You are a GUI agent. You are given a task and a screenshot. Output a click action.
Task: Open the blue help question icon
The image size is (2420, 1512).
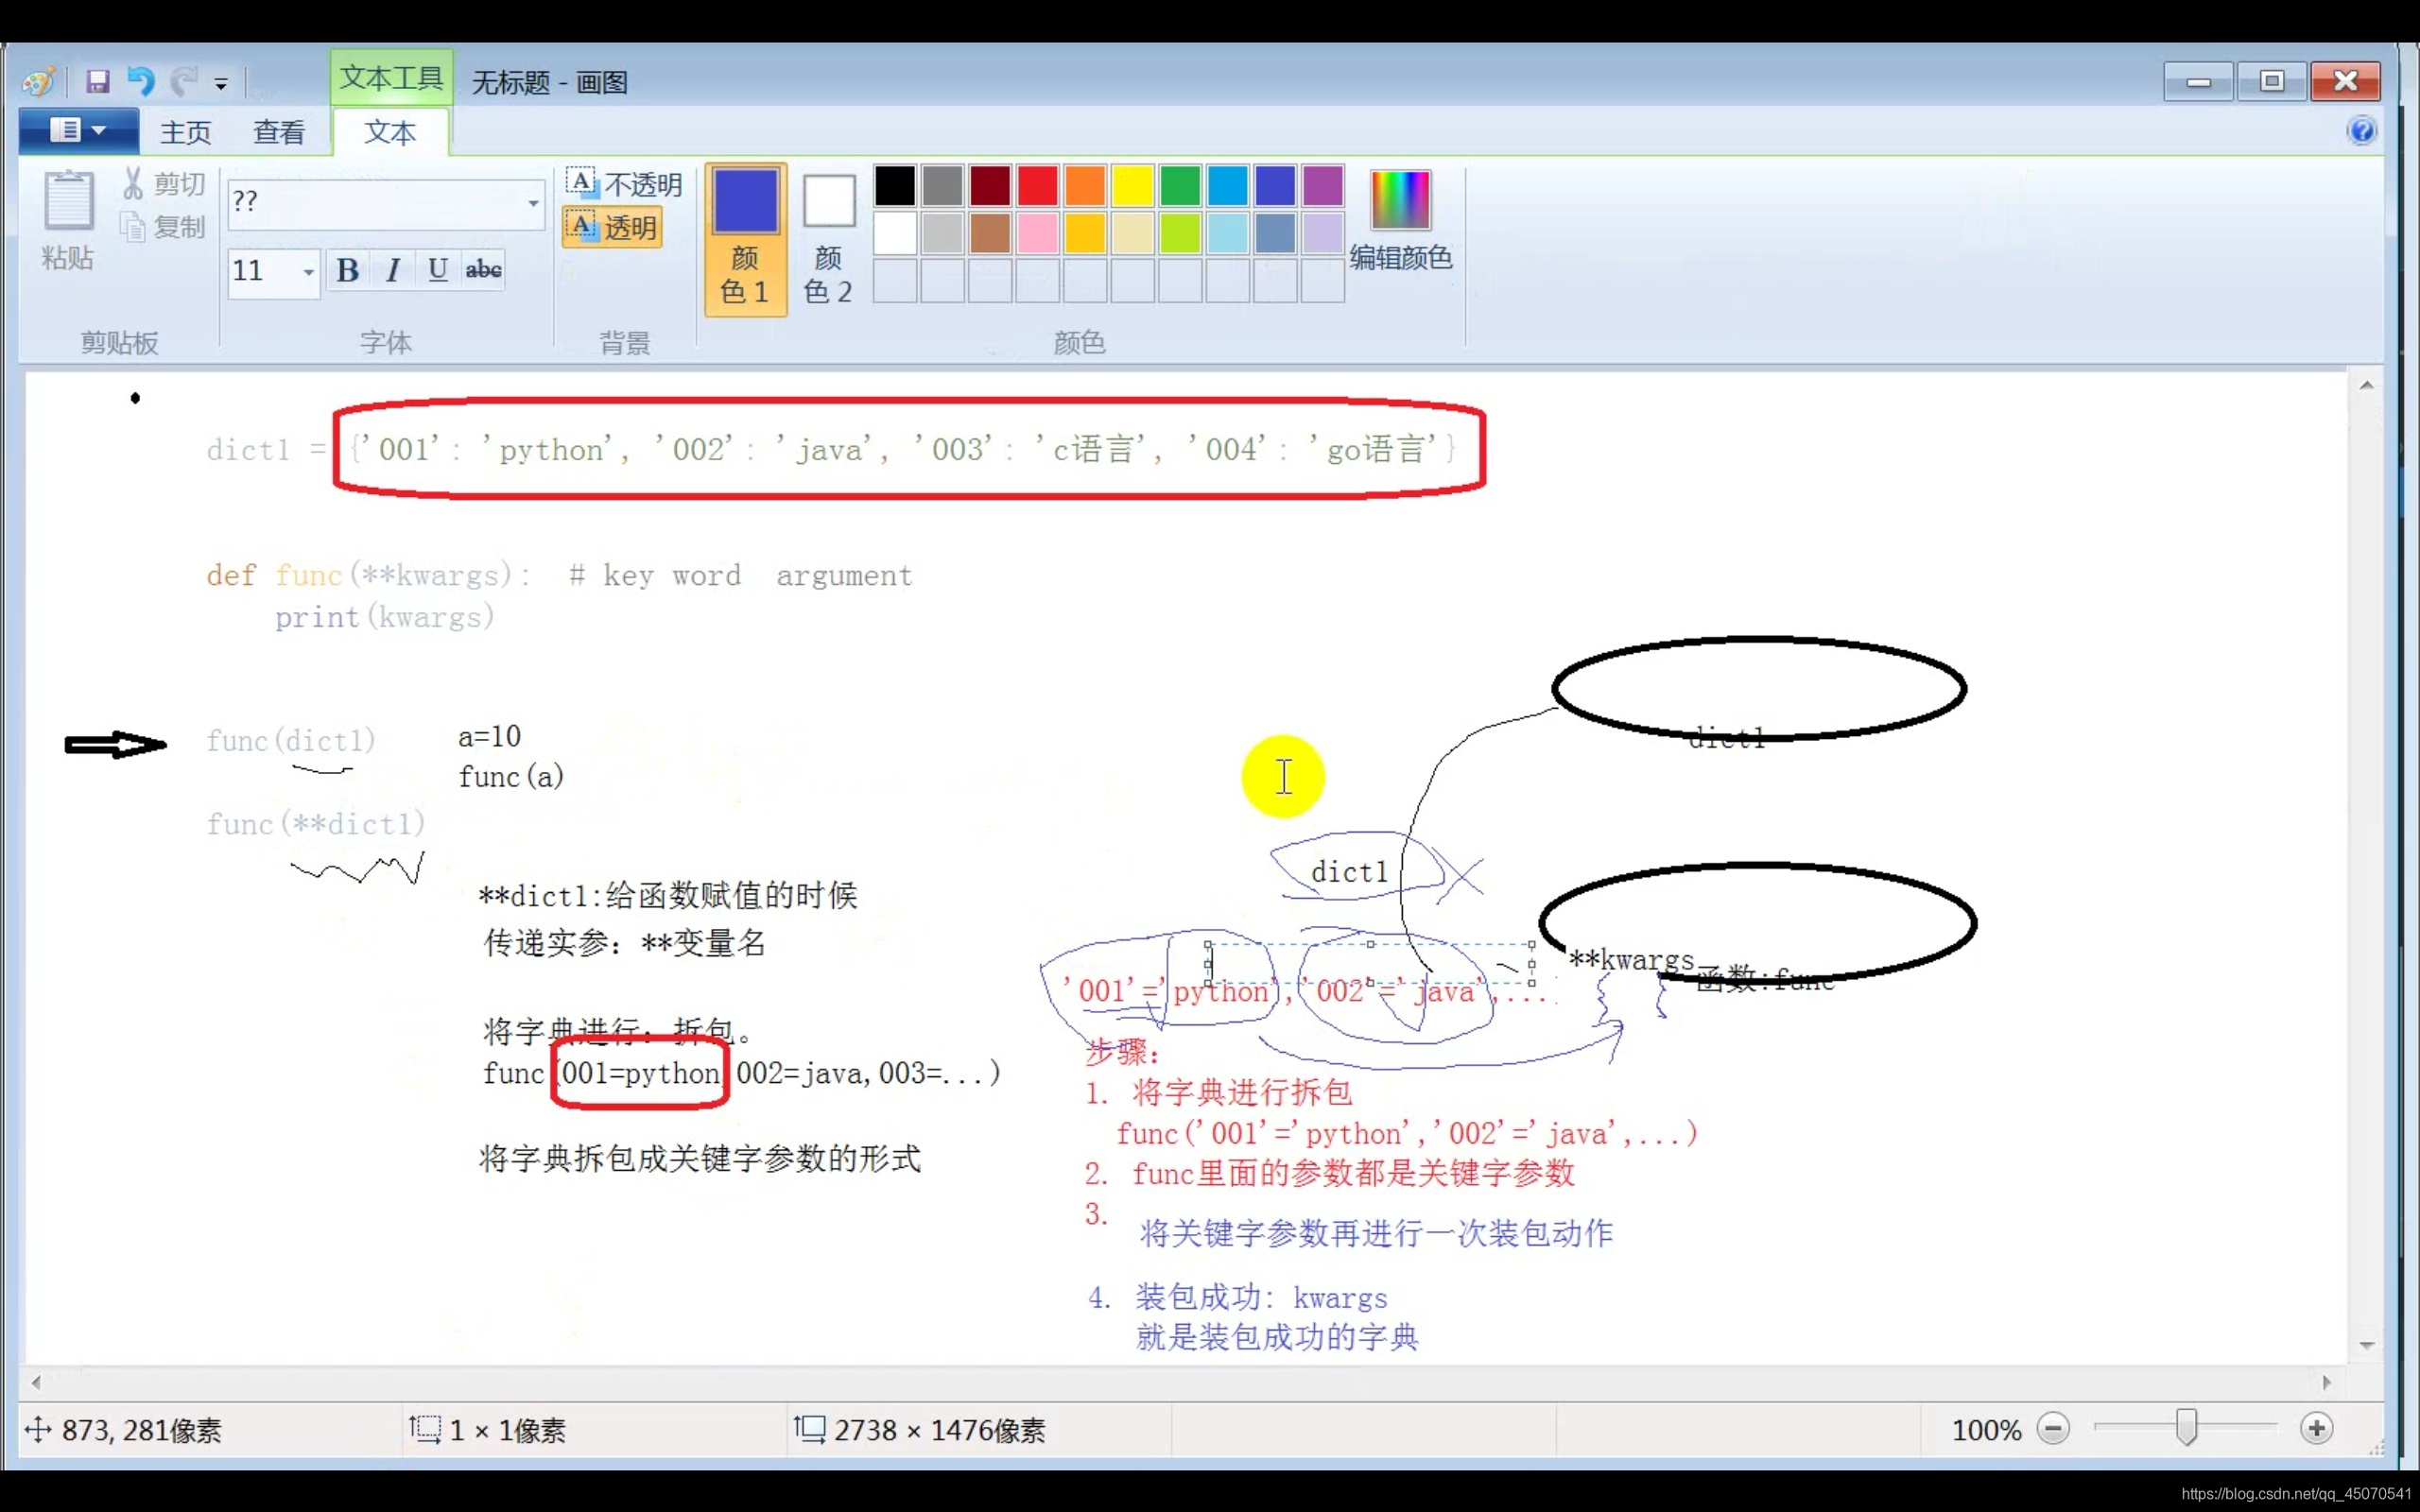[2361, 131]
